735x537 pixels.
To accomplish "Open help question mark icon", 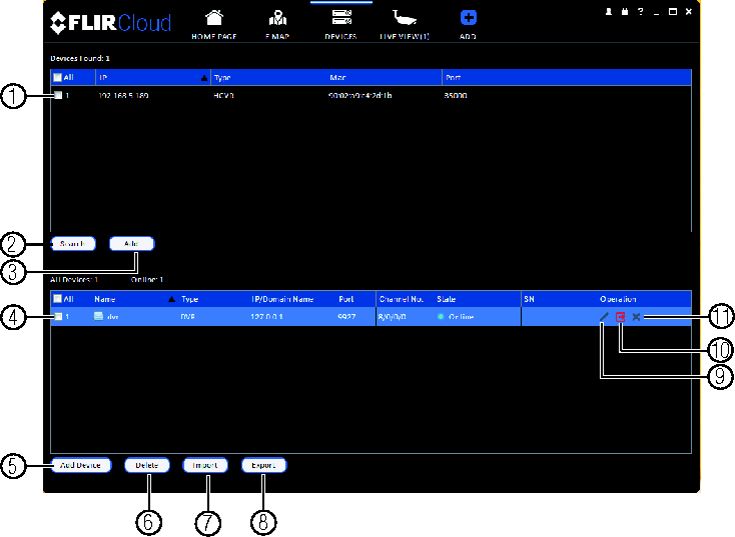I will tap(640, 12).
